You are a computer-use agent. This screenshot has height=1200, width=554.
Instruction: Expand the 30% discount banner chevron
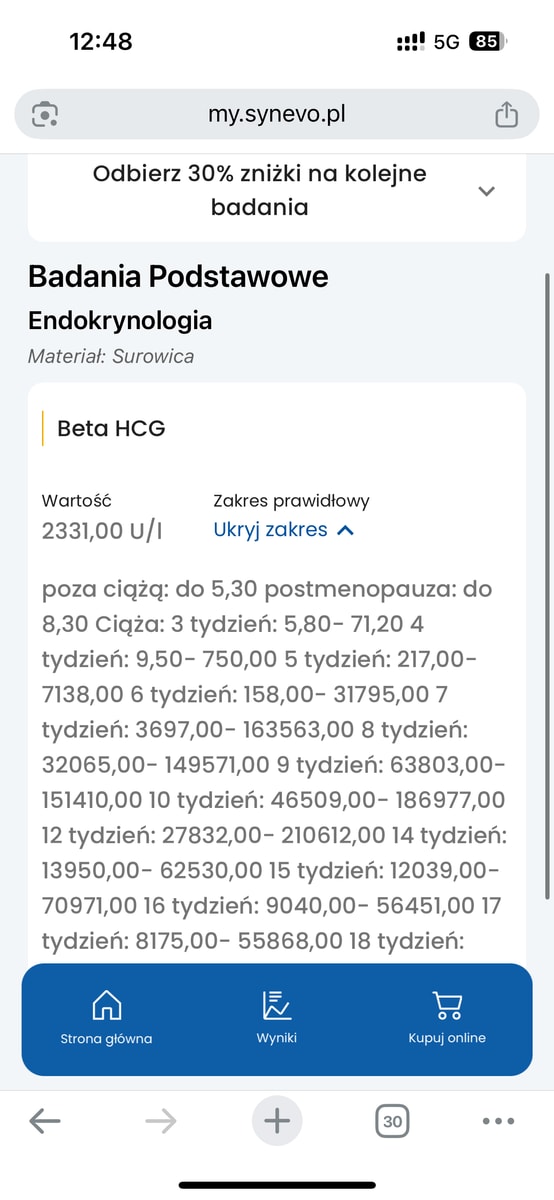click(487, 191)
